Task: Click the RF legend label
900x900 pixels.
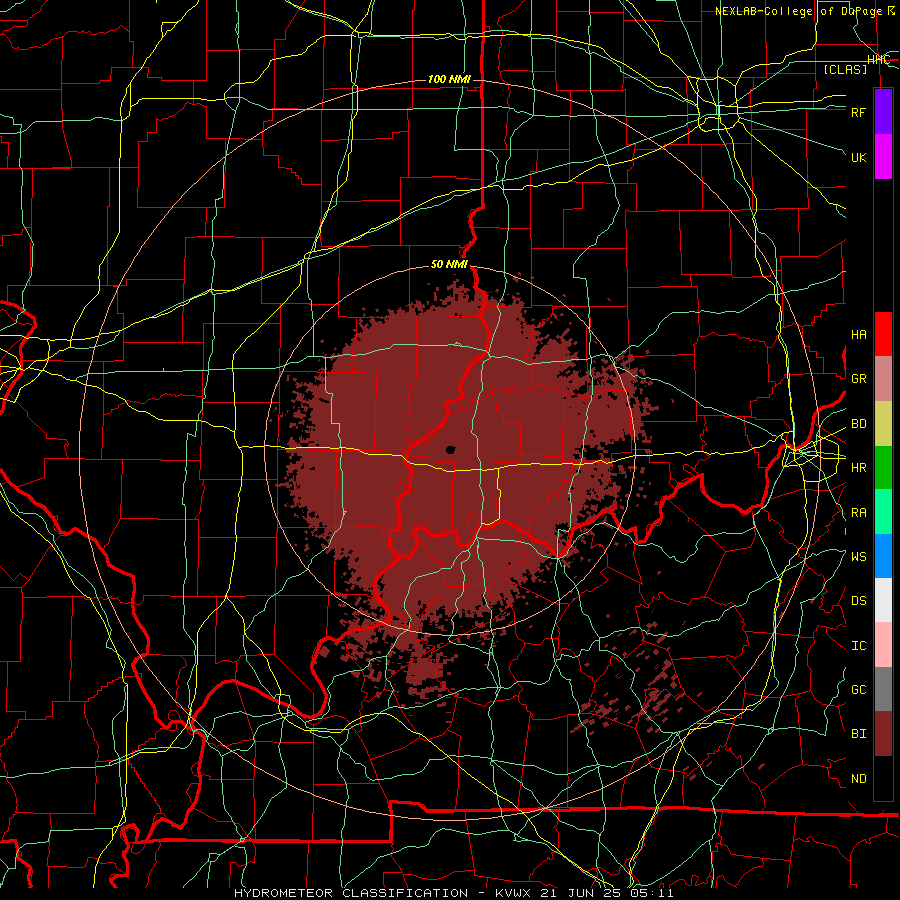Action: click(859, 112)
